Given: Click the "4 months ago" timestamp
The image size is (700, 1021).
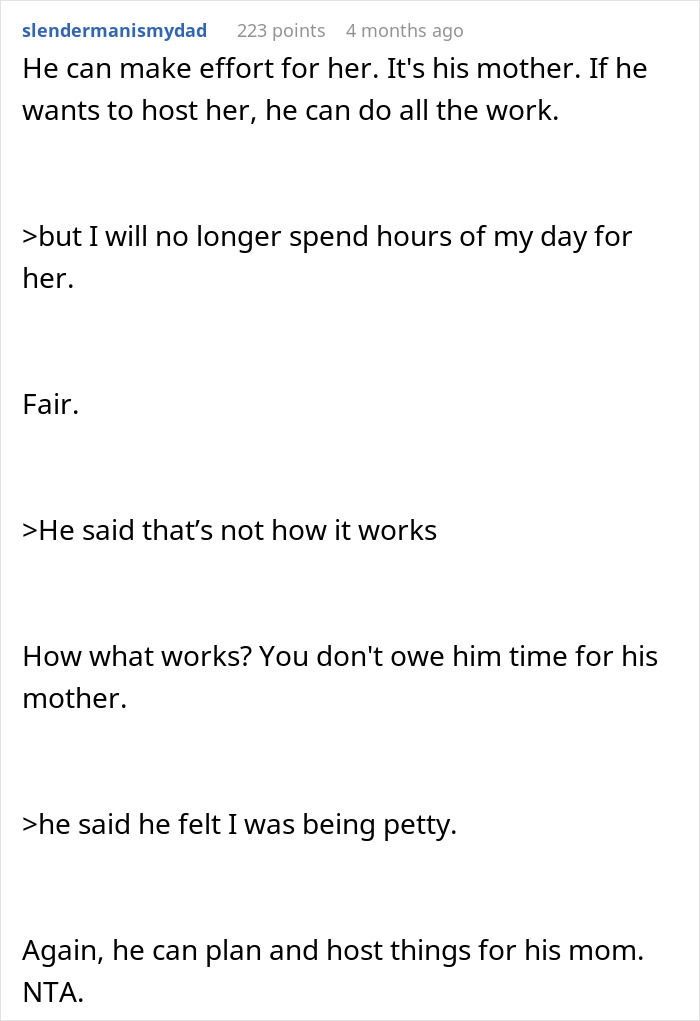Looking at the screenshot, I should pos(404,31).
